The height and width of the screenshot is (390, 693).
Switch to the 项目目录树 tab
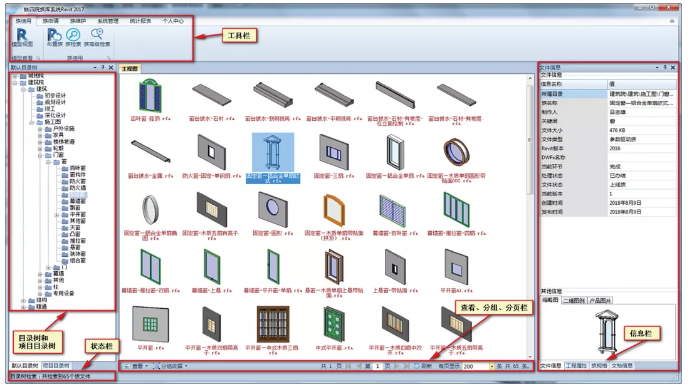56,366
